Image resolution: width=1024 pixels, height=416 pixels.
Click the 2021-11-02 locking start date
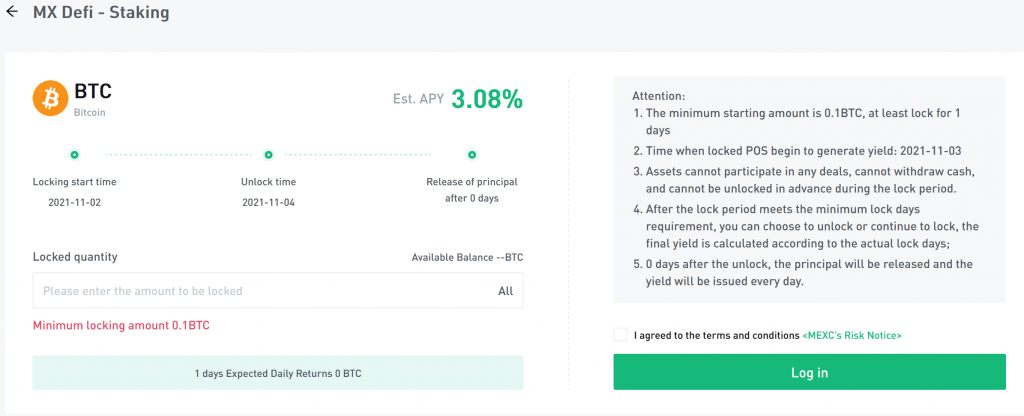point(74,202)
